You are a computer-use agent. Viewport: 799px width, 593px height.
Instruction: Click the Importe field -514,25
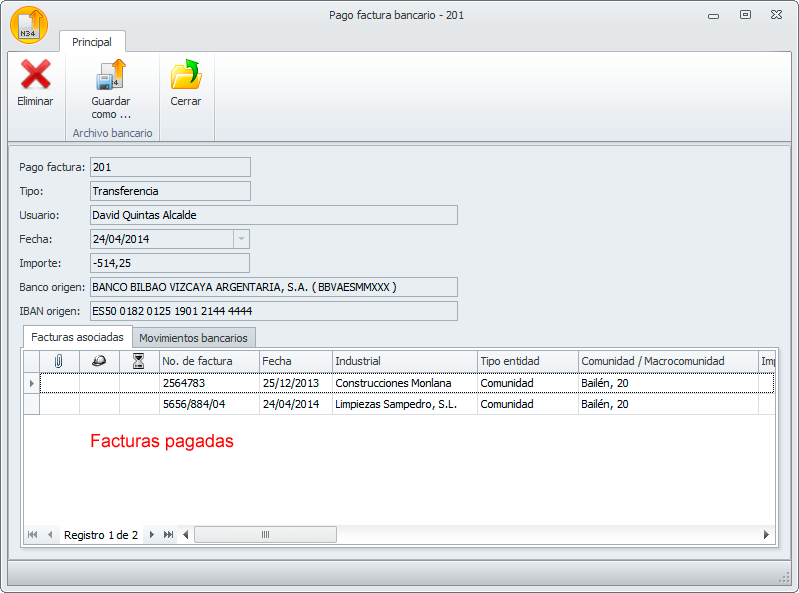click(170, 263)
